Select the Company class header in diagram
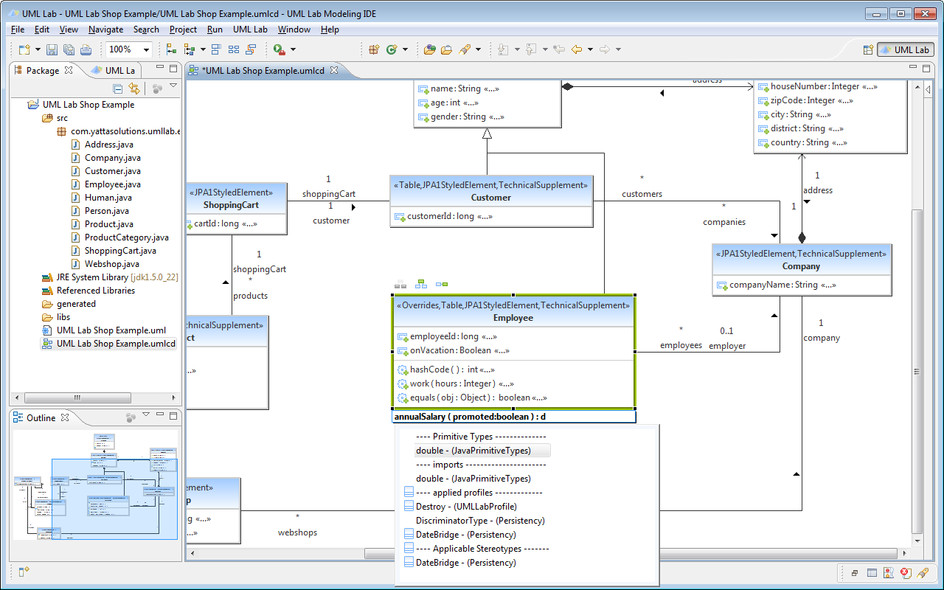944x590 pixels. pos(801,260)
